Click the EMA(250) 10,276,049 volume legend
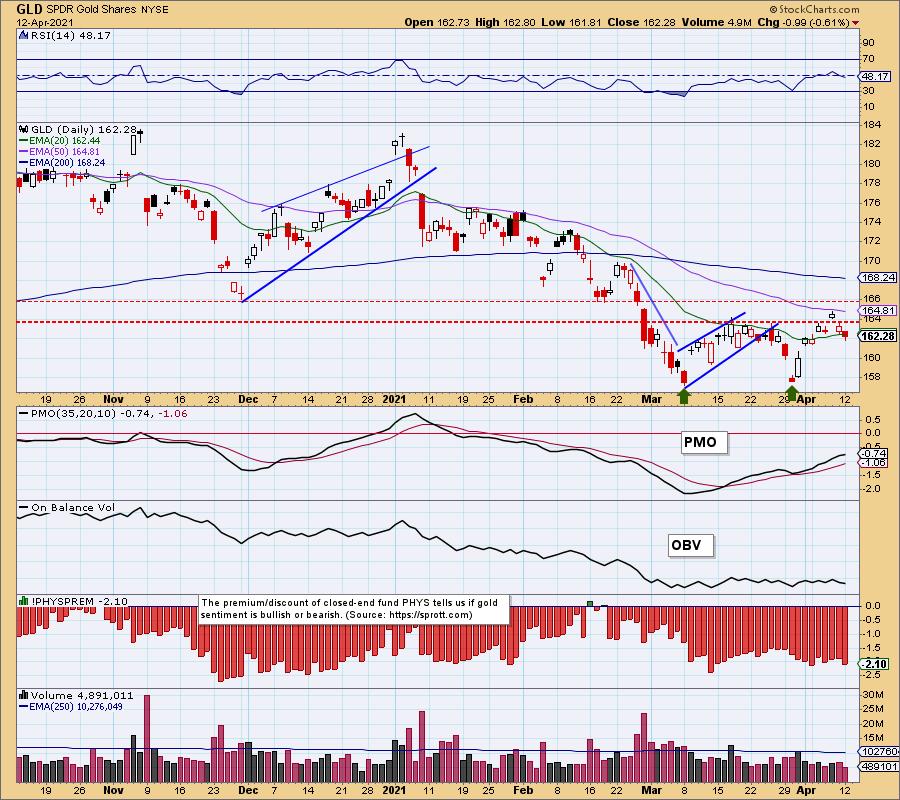Image resolution: width=900 pixels, height=800 pixels. coord(71,706)
